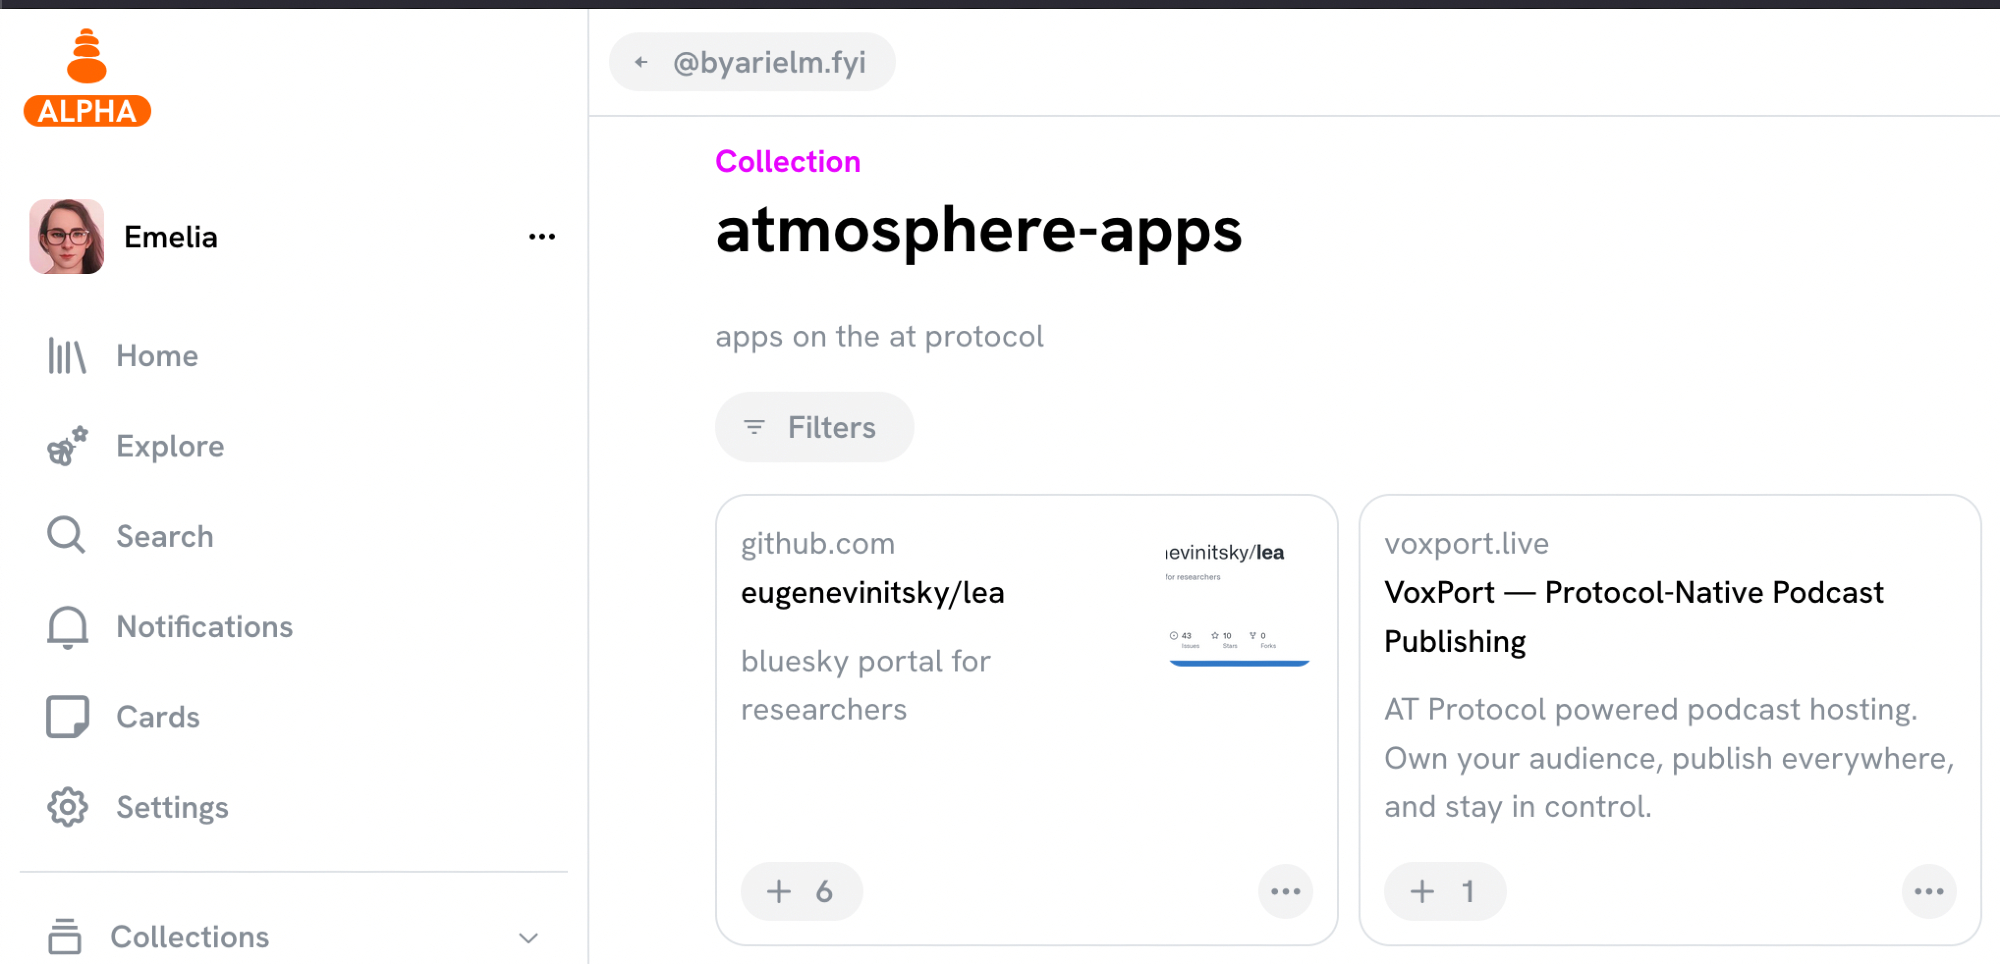The width and height of the screenshot is (2000, 964).
Task: Click the Collections stack icon
Action: [65, 937]
